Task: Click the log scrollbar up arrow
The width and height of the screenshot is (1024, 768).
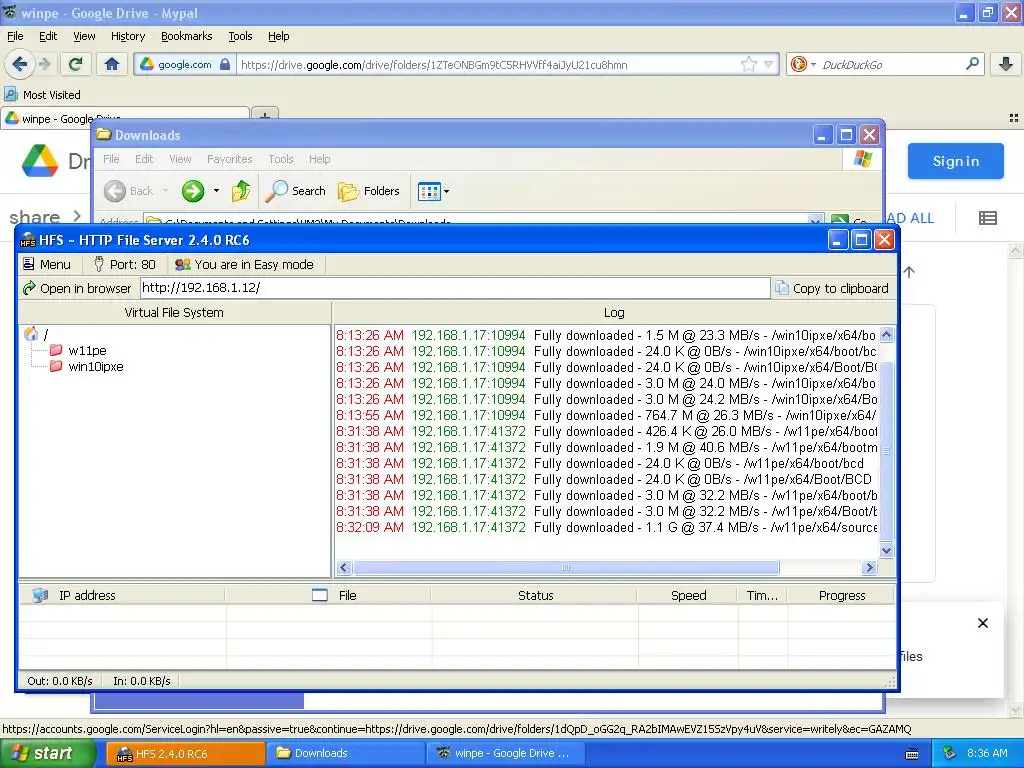Action: tap(886, 335)
